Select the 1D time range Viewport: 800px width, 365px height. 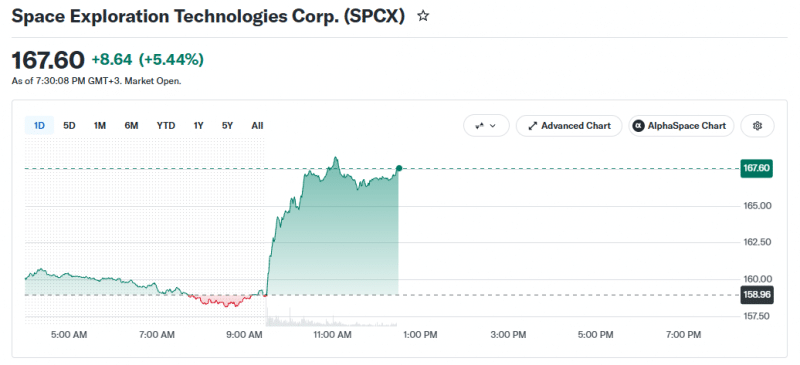[39, 126]
